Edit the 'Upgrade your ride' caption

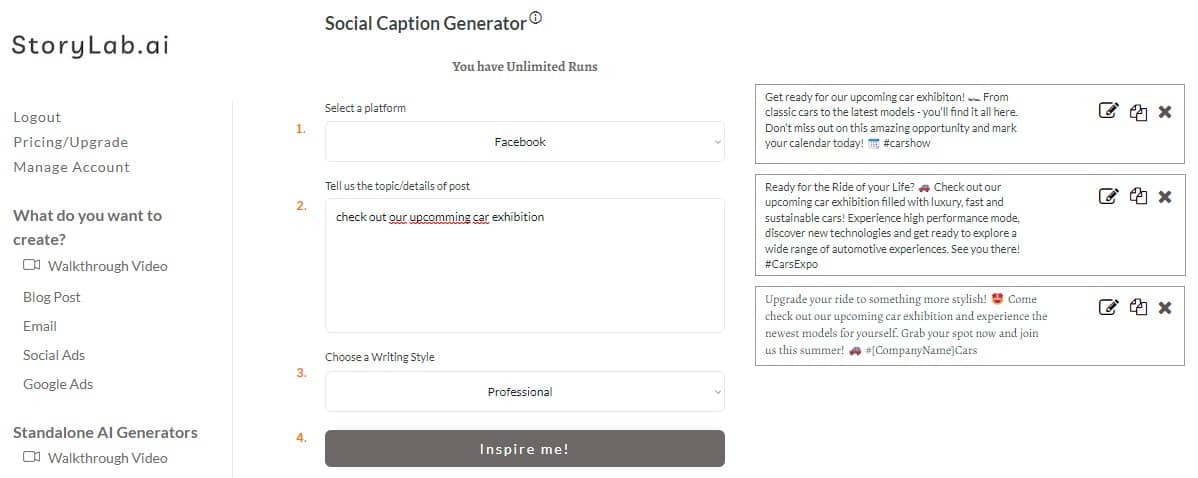[x=1108, y=307]
